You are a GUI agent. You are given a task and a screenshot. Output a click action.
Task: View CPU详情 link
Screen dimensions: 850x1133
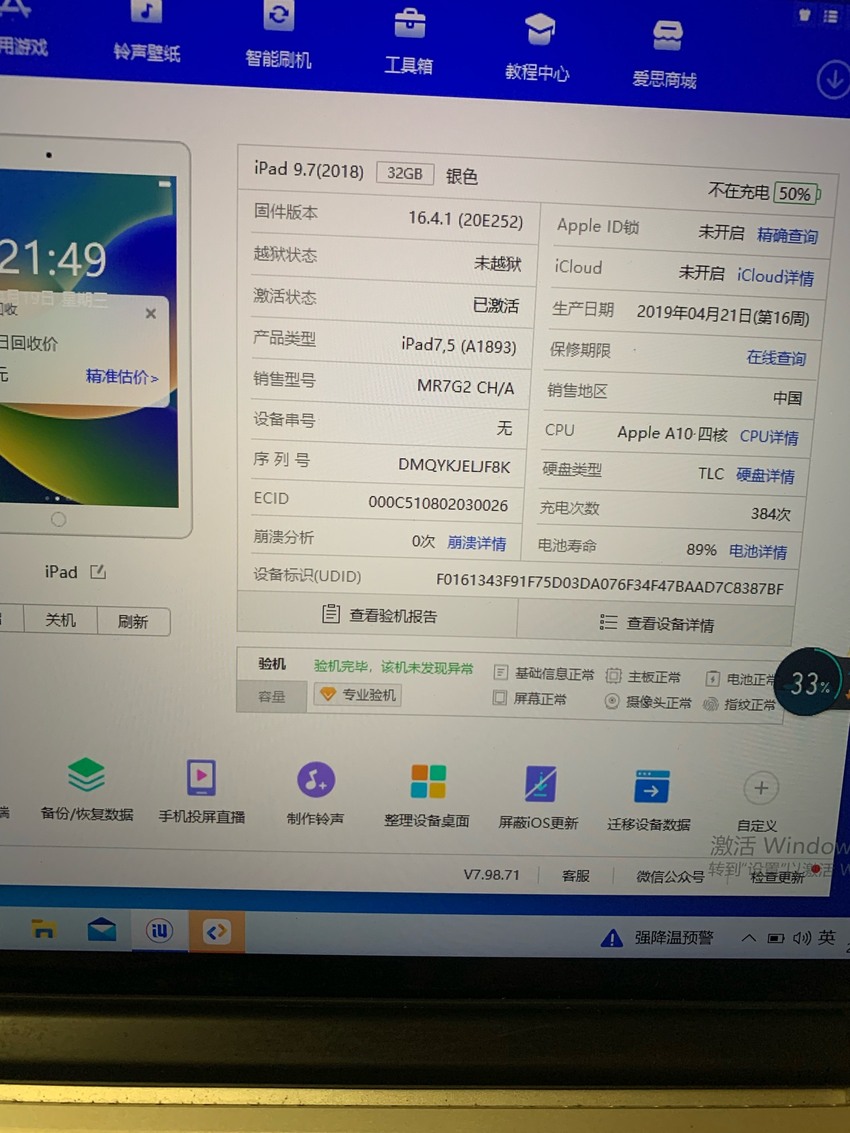769,437
